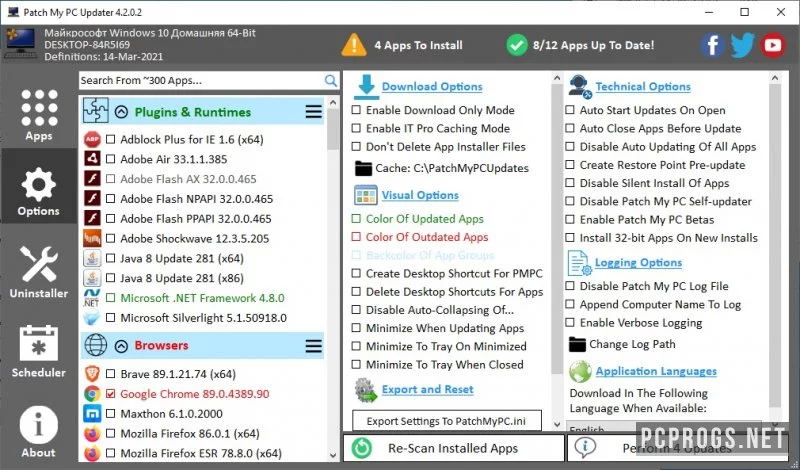Click the Adobe Air app icon
Screen dimensions: 800x470
pos(92,159)
